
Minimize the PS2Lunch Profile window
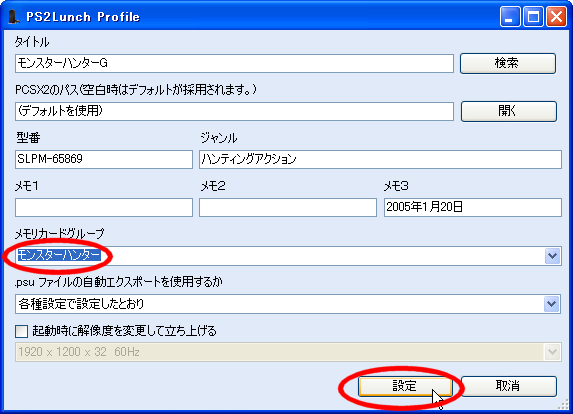(510, 17)
